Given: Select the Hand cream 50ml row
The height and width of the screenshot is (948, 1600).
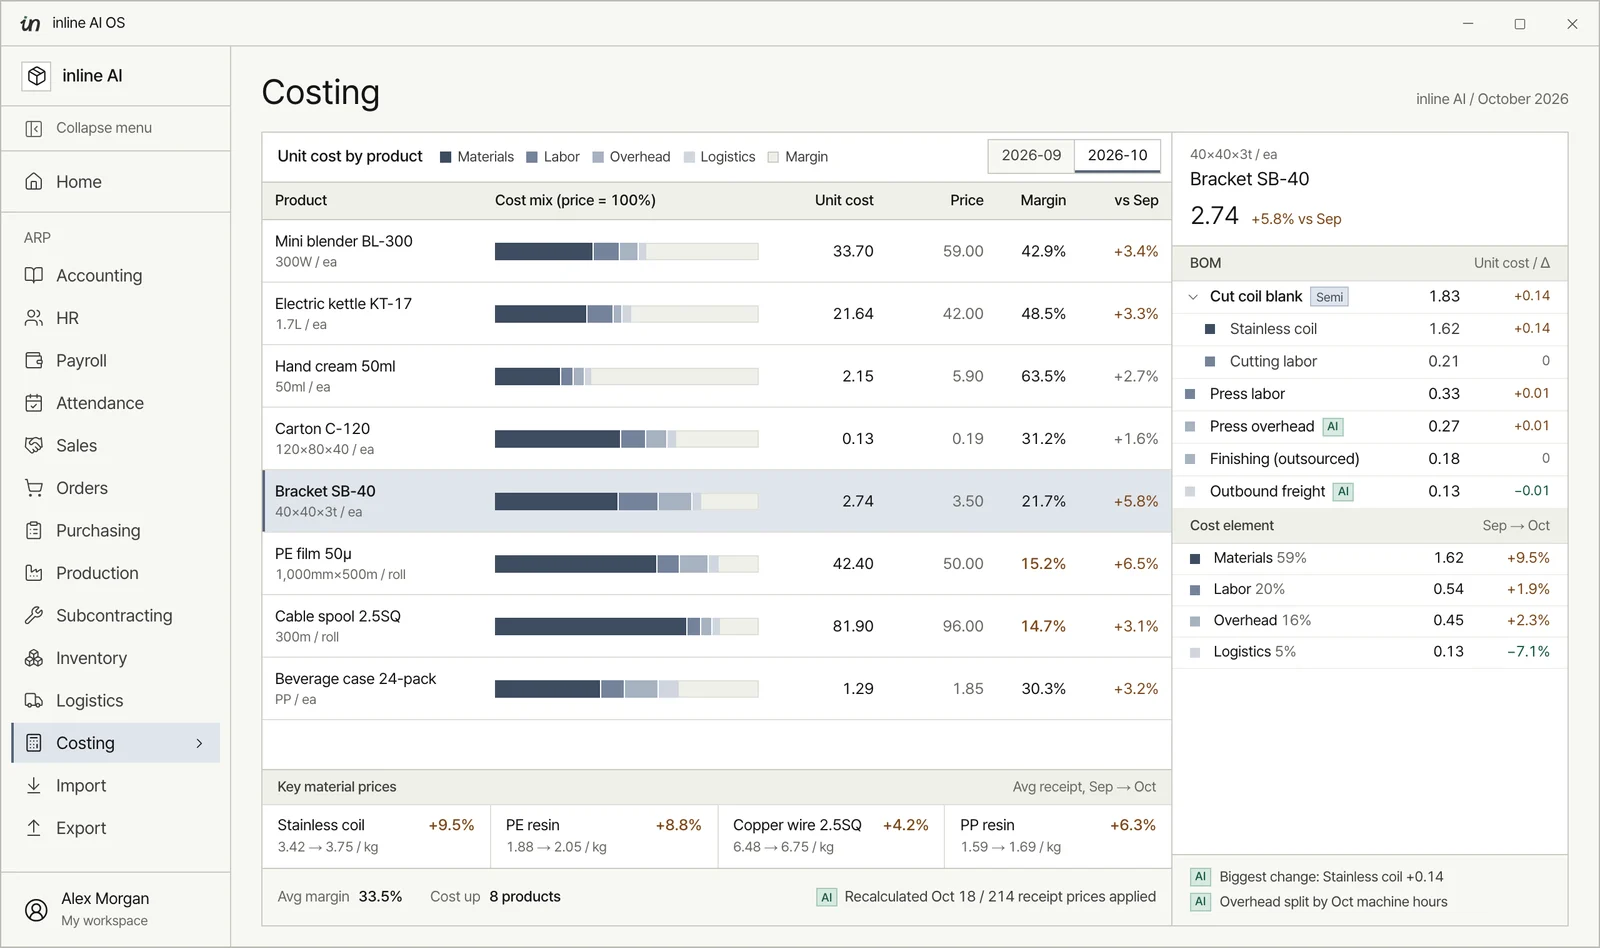Looking at the screenshot, I should [716, 376].
